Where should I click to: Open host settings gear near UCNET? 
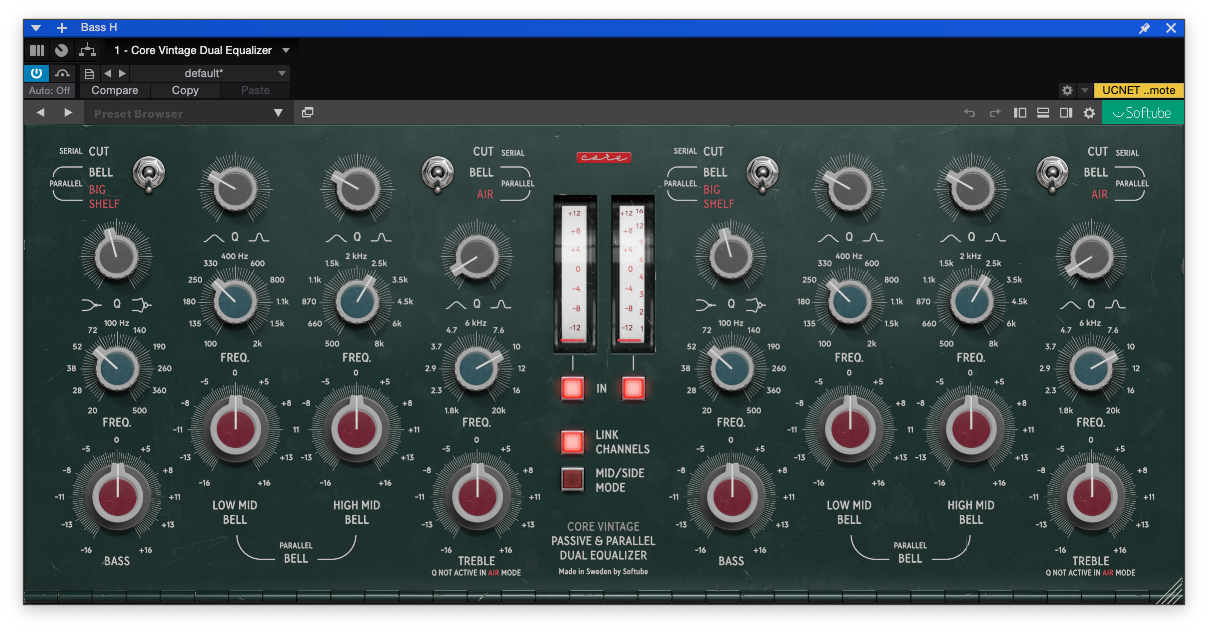click(1067, 90)
